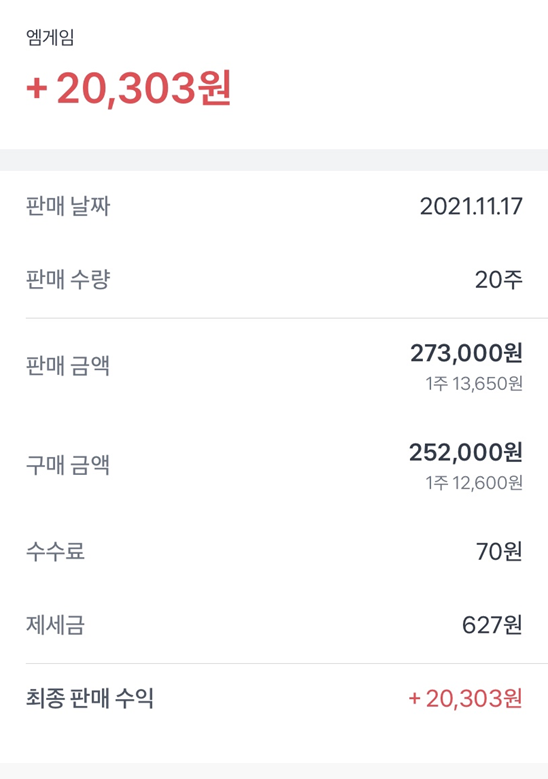Tap the 판매 금액 label
The image size is (548, 779).
pyautogui.click(x=68, y=366)
